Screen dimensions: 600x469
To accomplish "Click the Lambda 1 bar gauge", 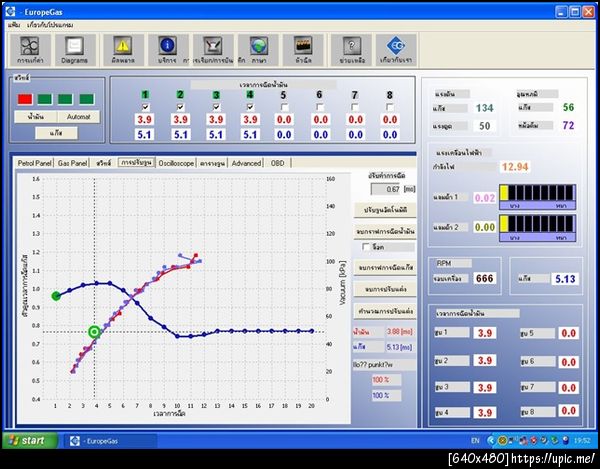I will (537, 197).
